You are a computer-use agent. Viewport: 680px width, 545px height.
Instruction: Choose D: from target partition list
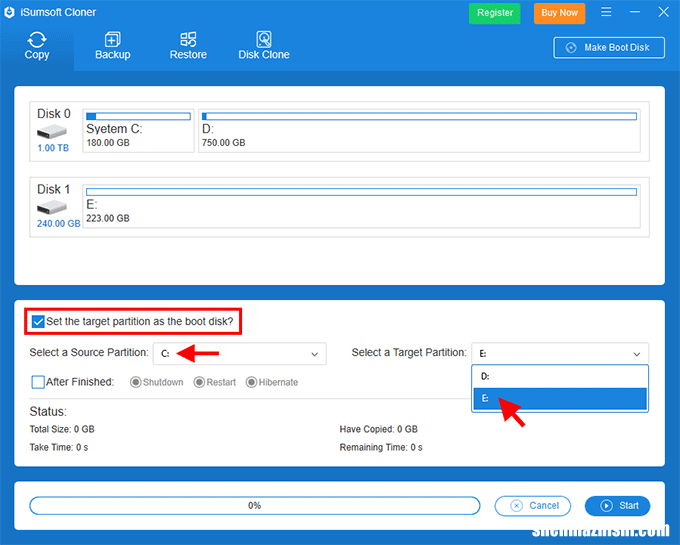[560, 376]
